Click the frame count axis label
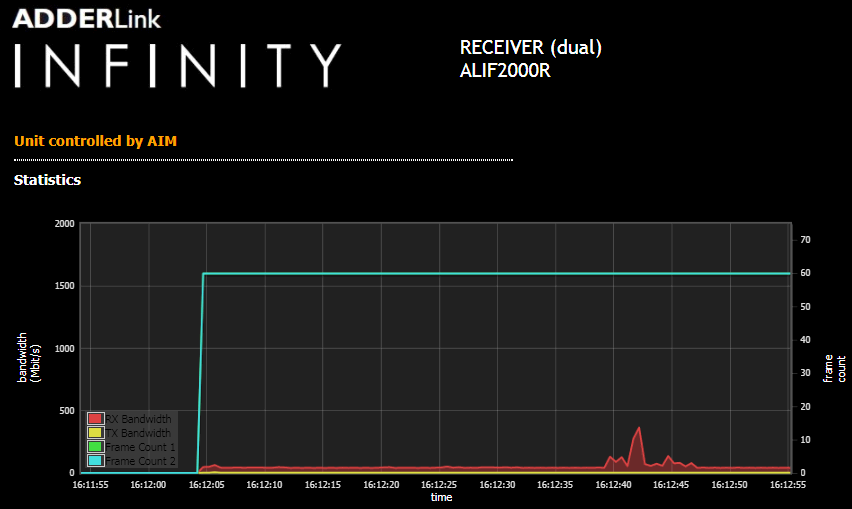This screenshot has height=509, width=852. [834, 369]
